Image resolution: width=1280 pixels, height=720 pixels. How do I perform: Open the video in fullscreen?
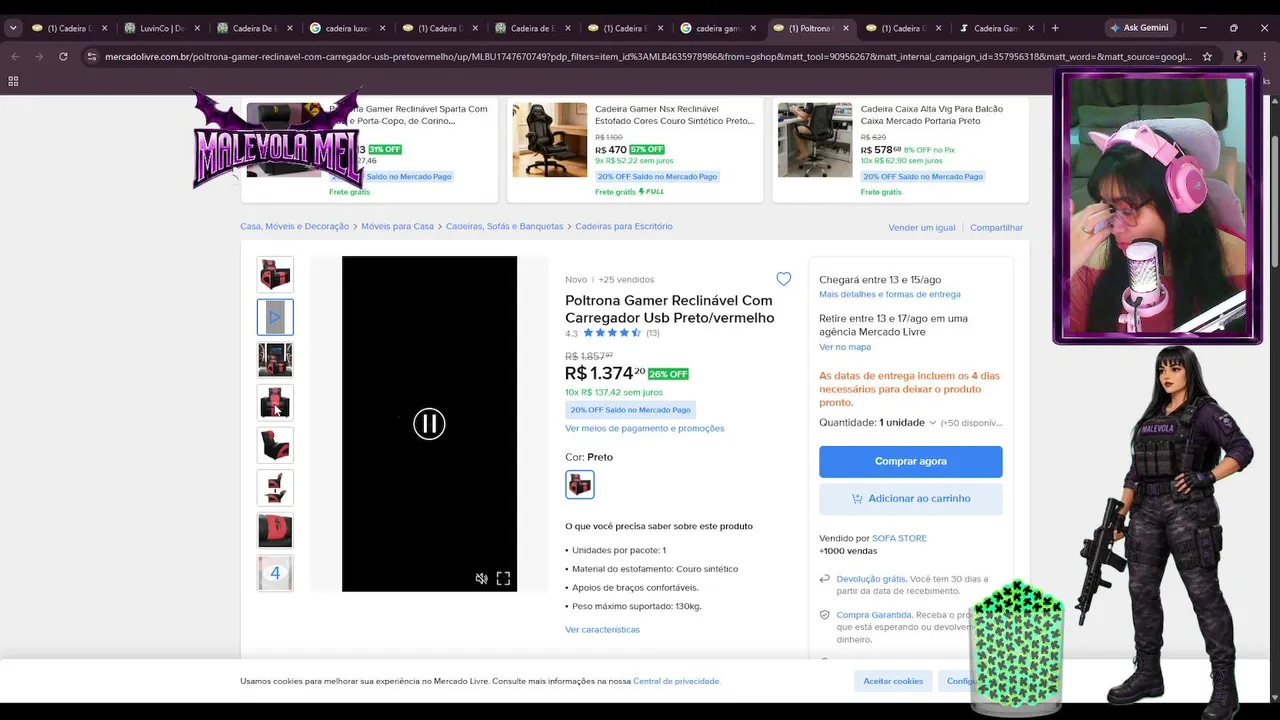click(x=503, y=578)
